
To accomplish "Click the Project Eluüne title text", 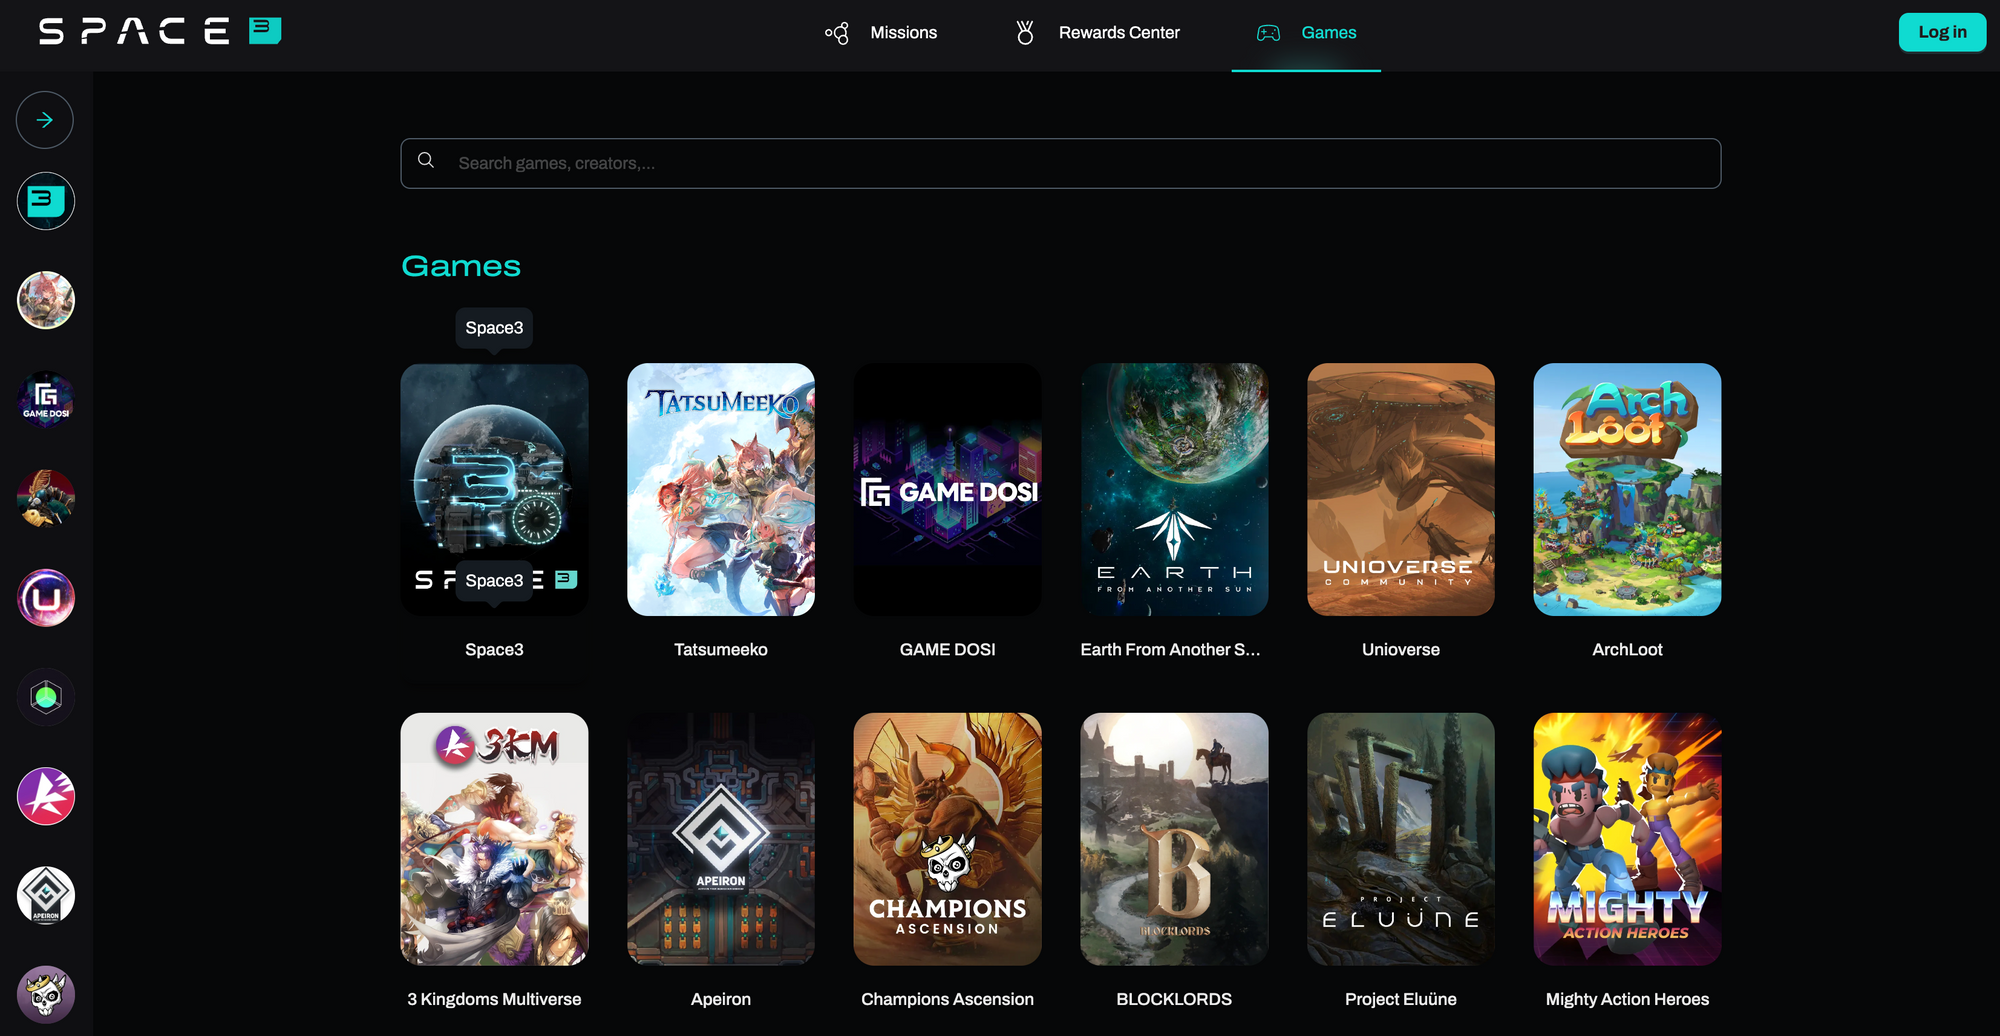I will [1401, 999].
